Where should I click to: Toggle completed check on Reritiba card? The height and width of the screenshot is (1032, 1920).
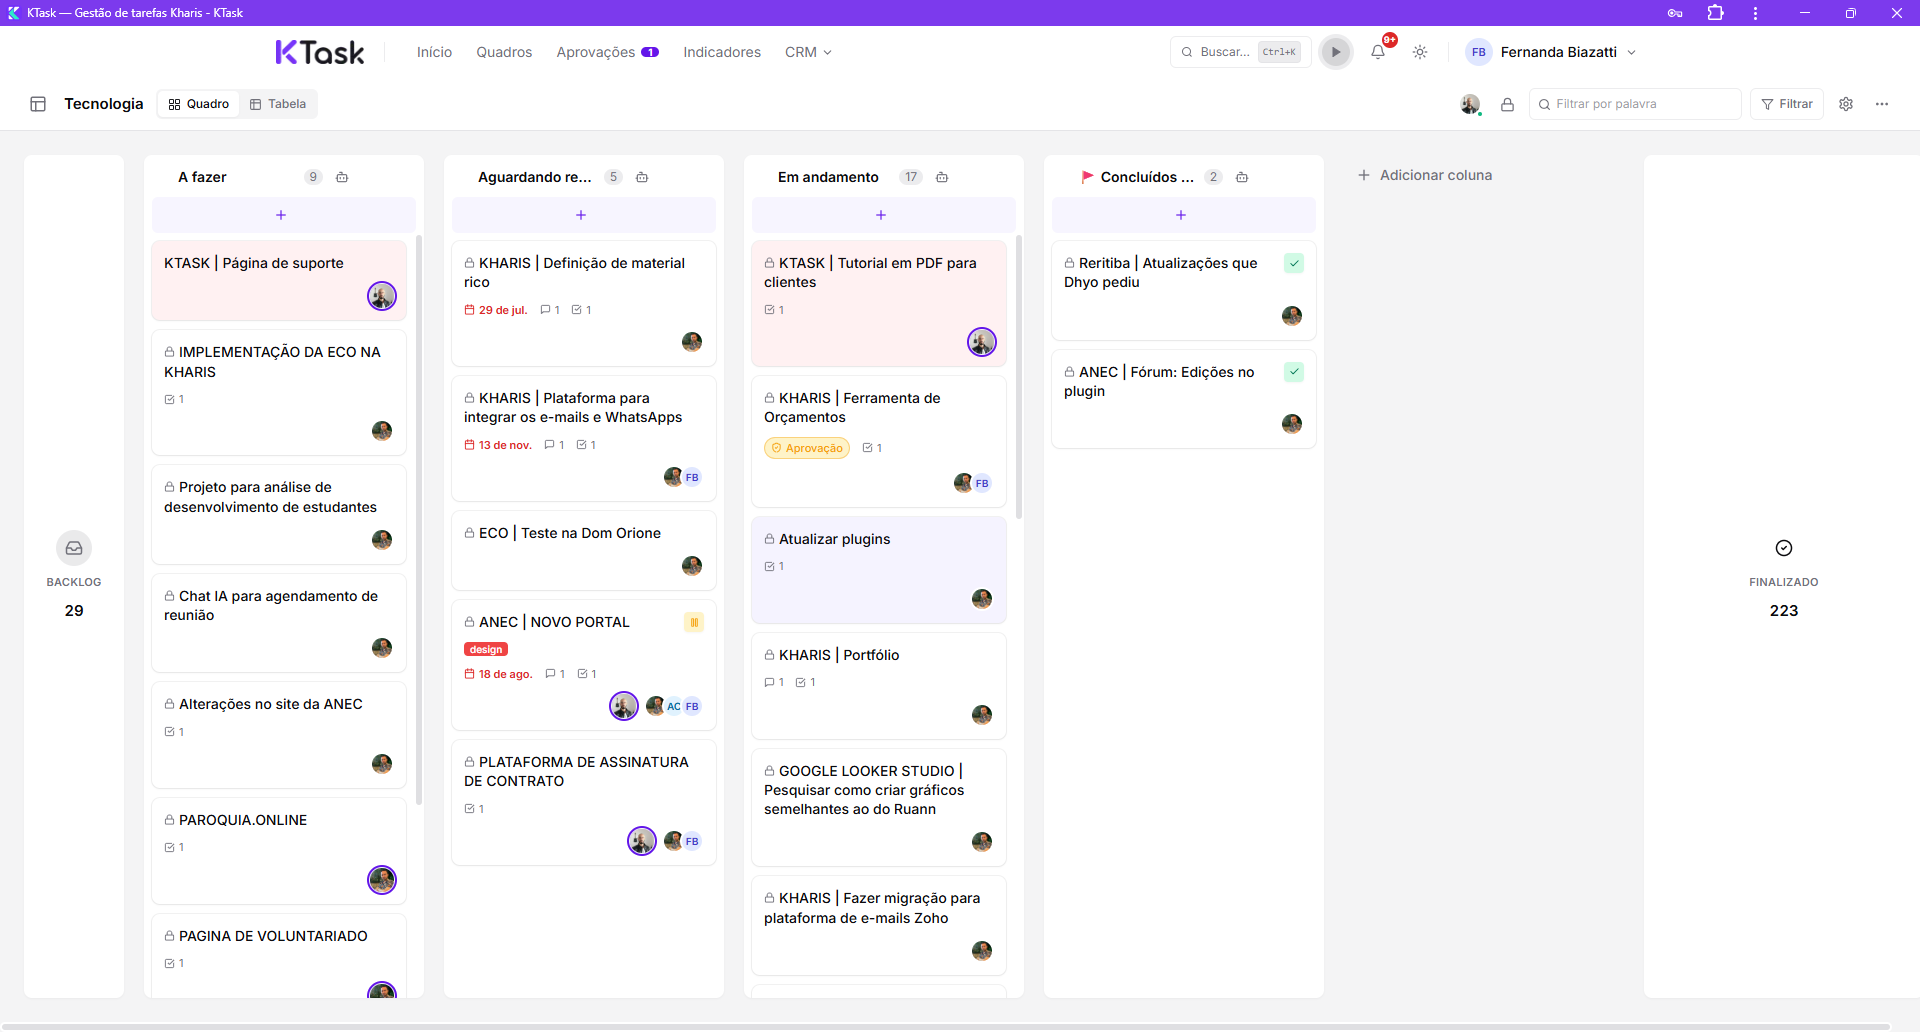coord(1294,264)
